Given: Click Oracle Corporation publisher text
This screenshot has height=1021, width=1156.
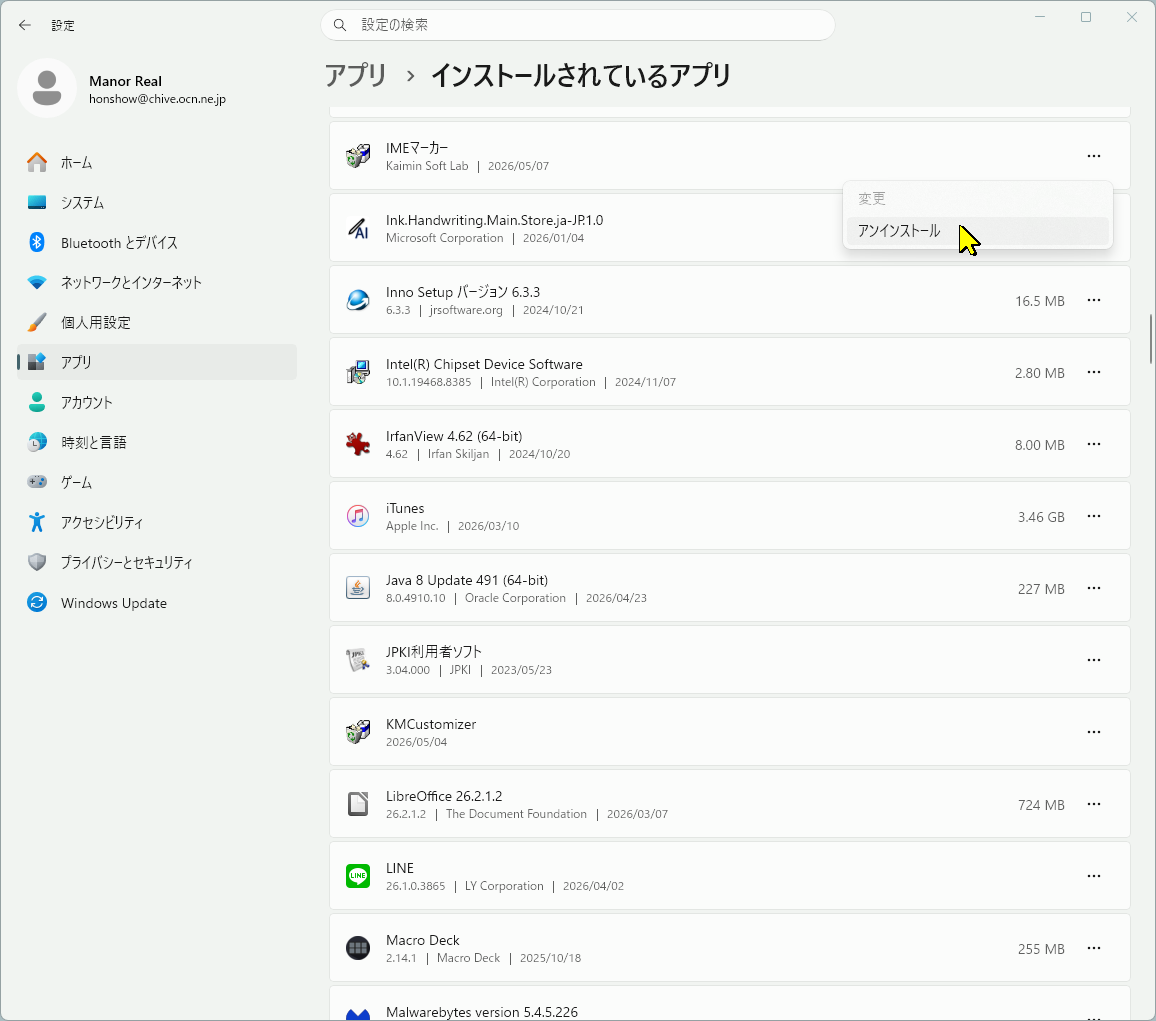Looking at the screenshot, I should point(515,598).
